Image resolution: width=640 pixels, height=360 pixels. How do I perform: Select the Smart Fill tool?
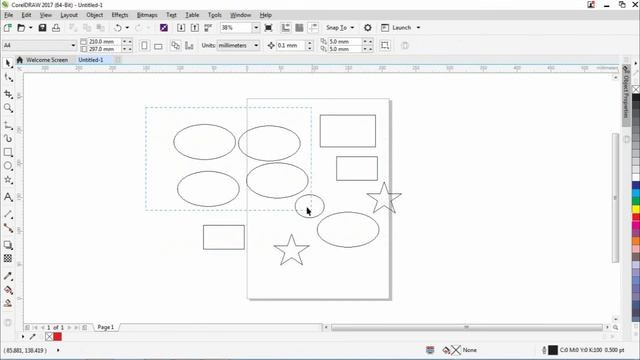click(8, 303)
